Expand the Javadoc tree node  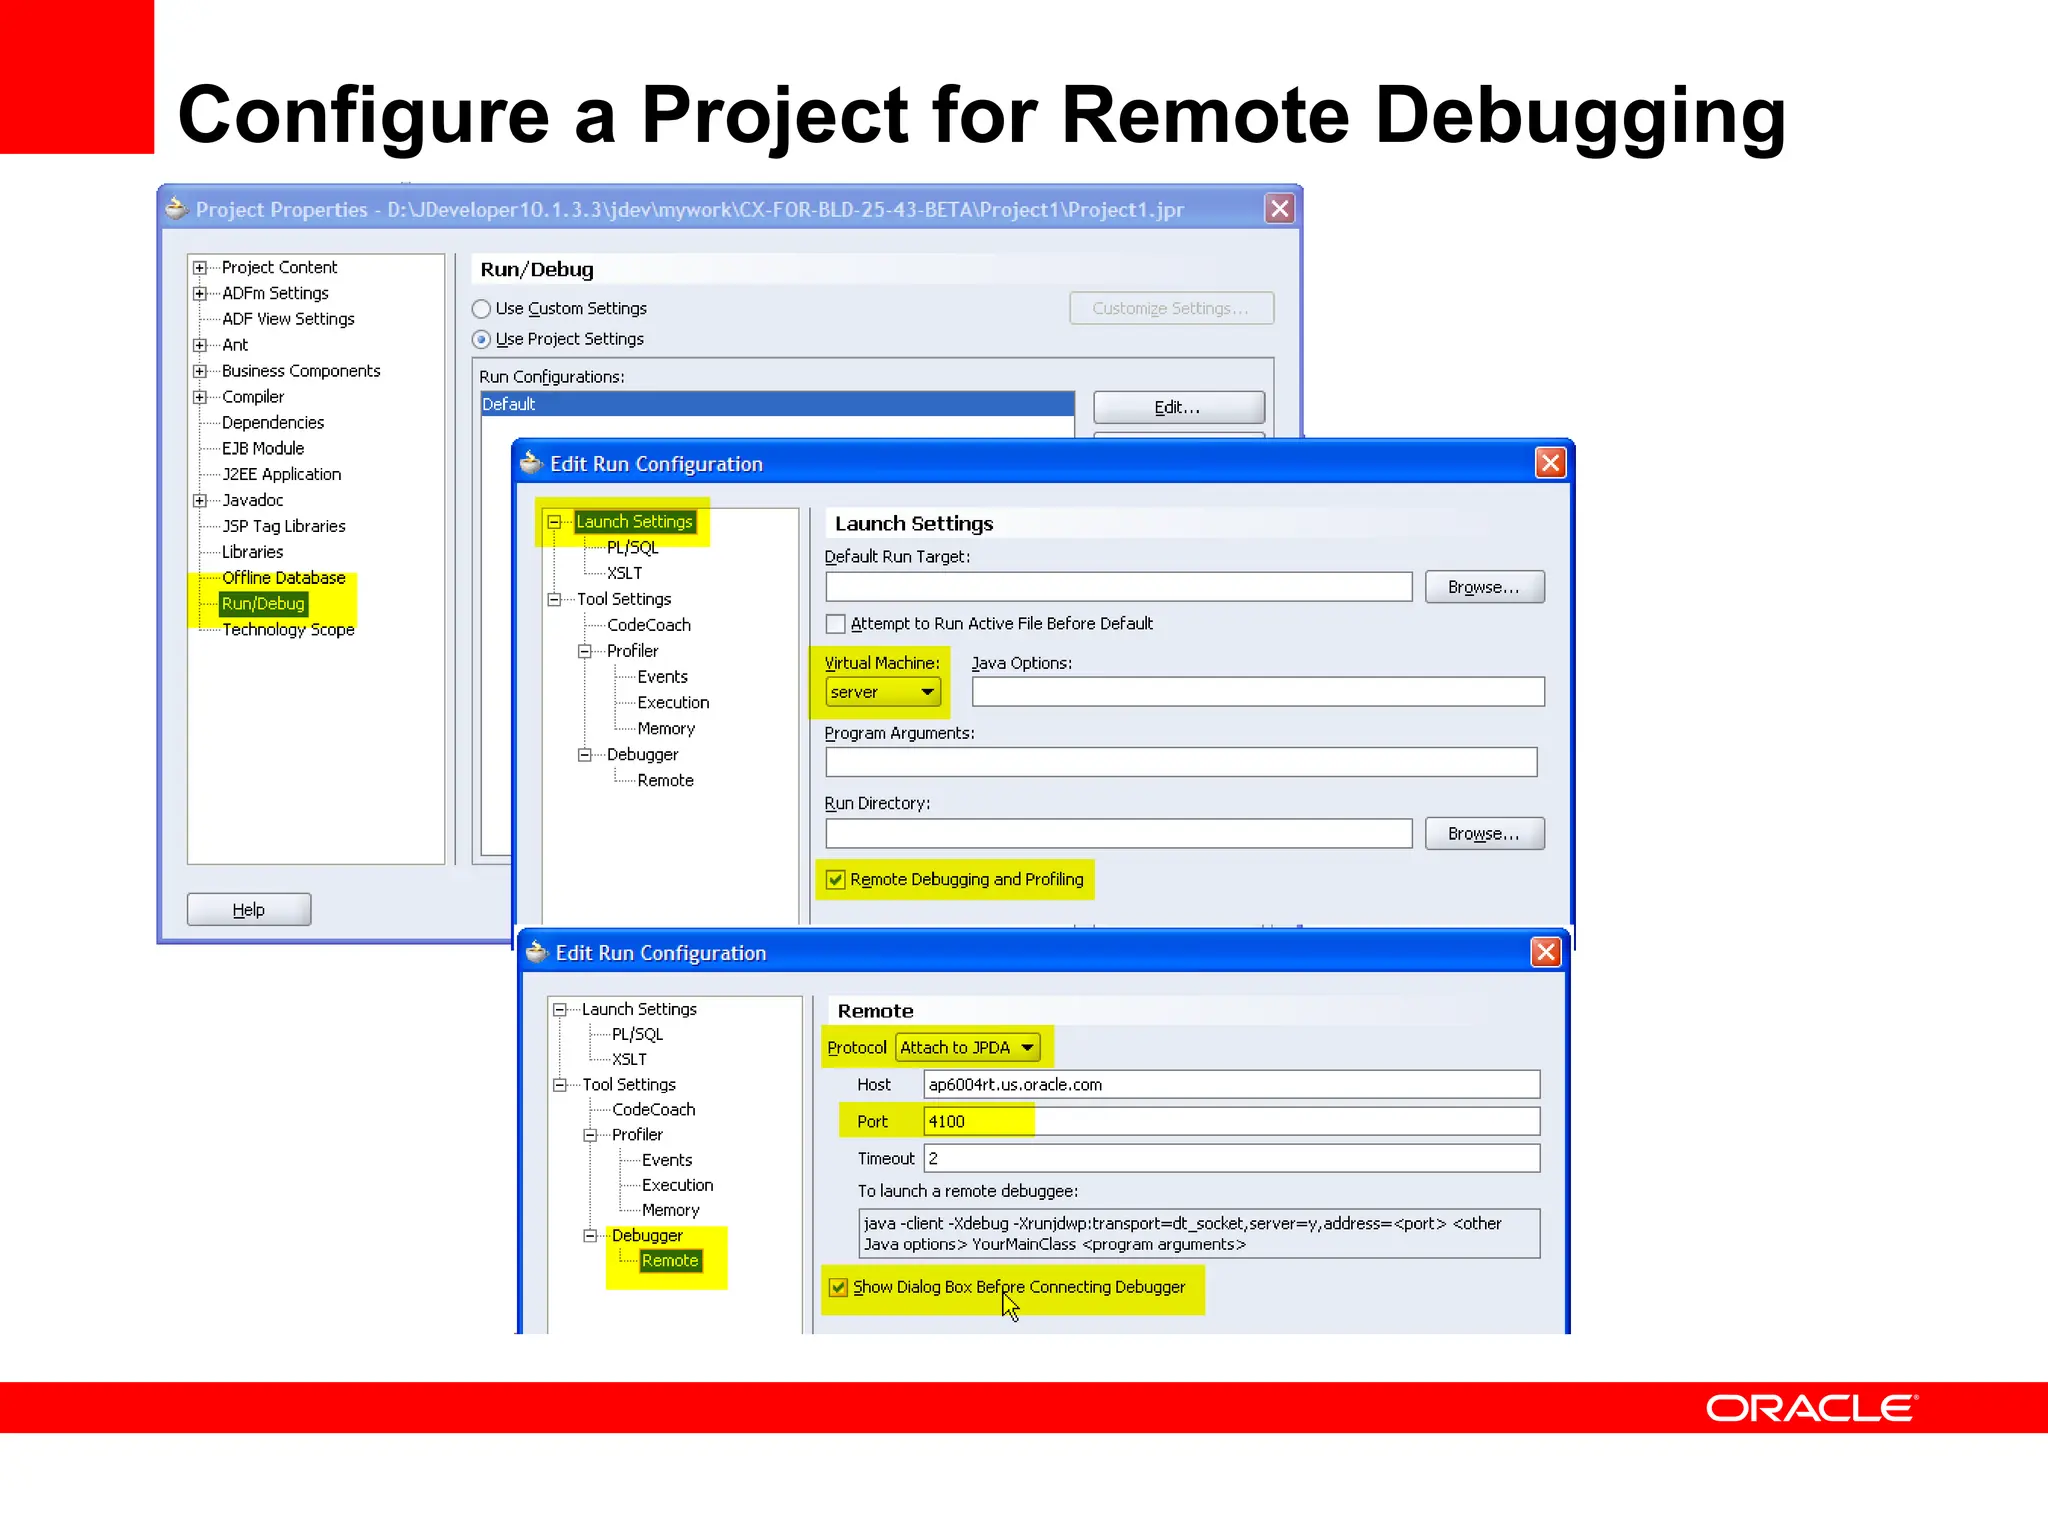(200, 501)
